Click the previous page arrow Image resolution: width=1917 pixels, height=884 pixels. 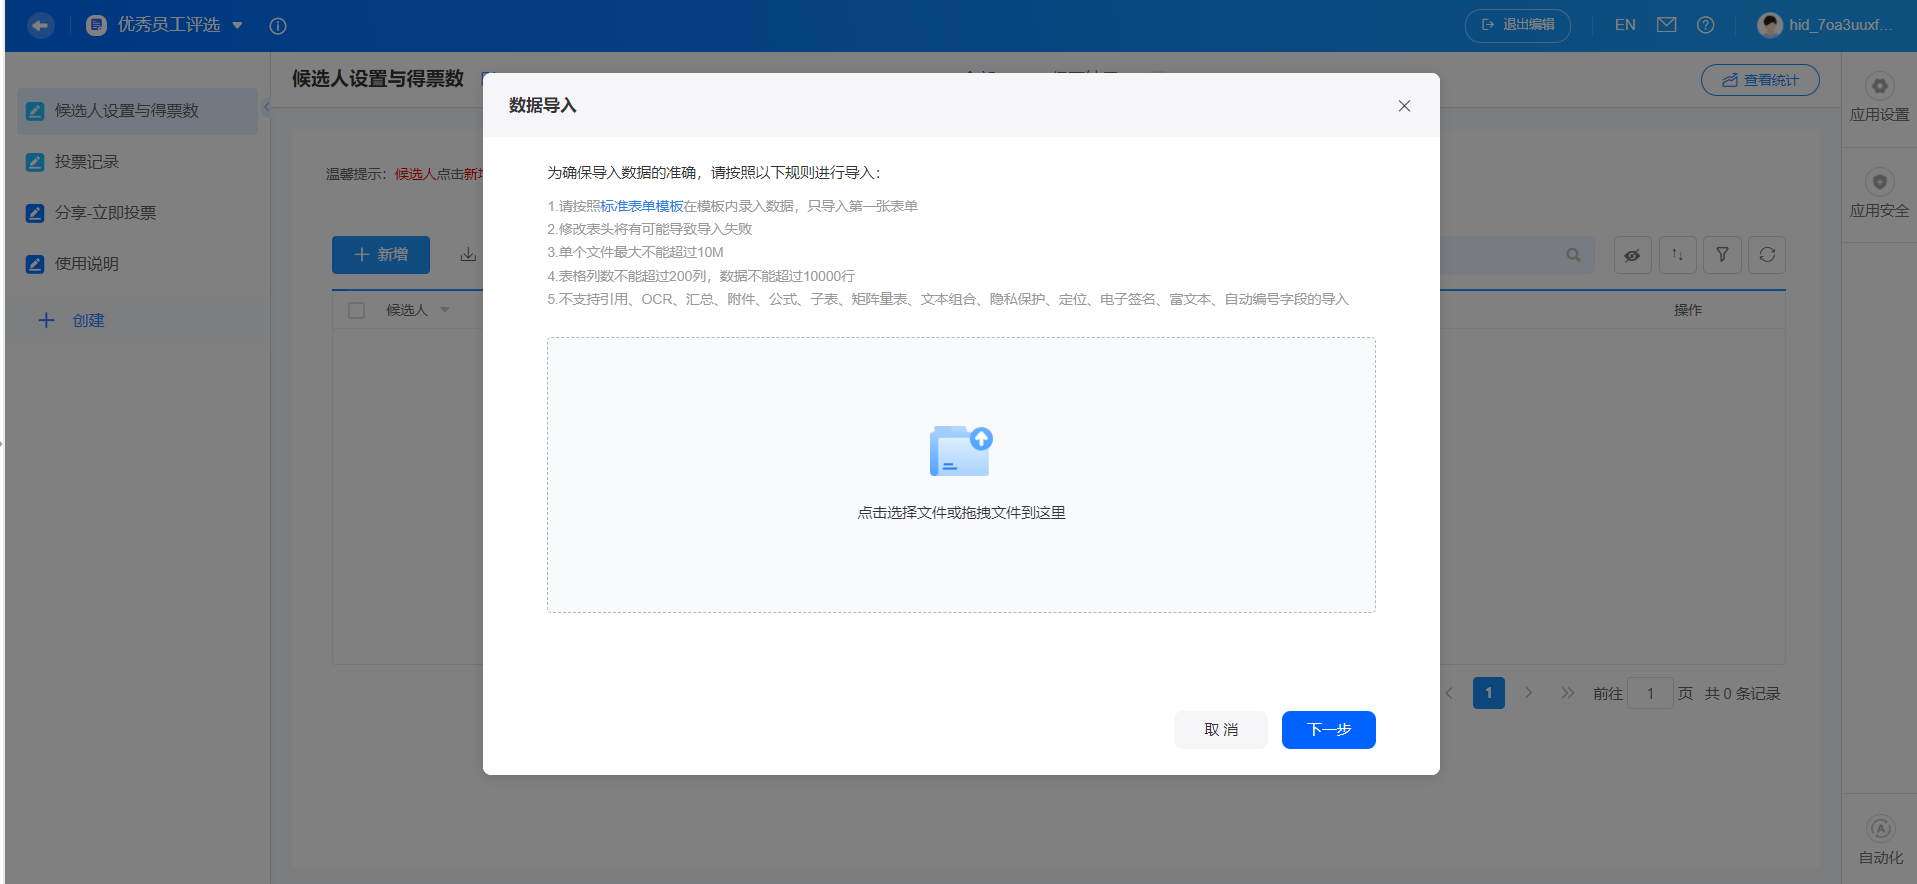pyautogui.click(x=1448, y=693)
